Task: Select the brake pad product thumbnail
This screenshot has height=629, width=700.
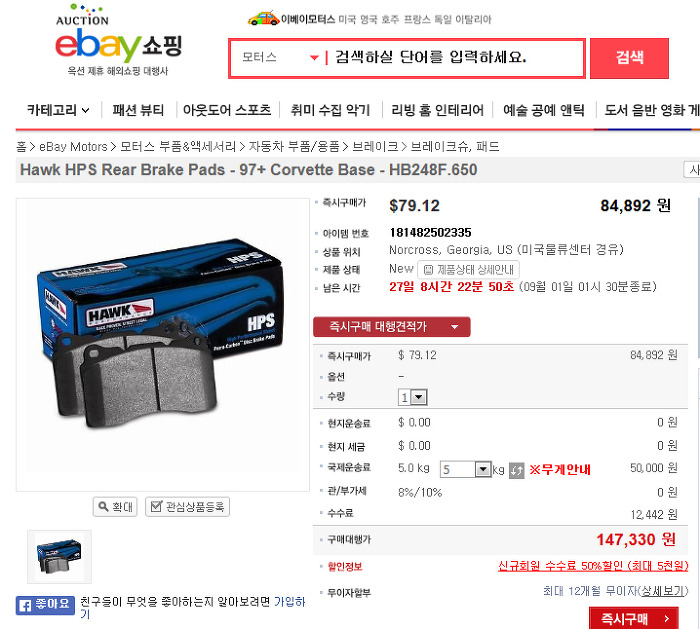Action: (x=59, y=557)
